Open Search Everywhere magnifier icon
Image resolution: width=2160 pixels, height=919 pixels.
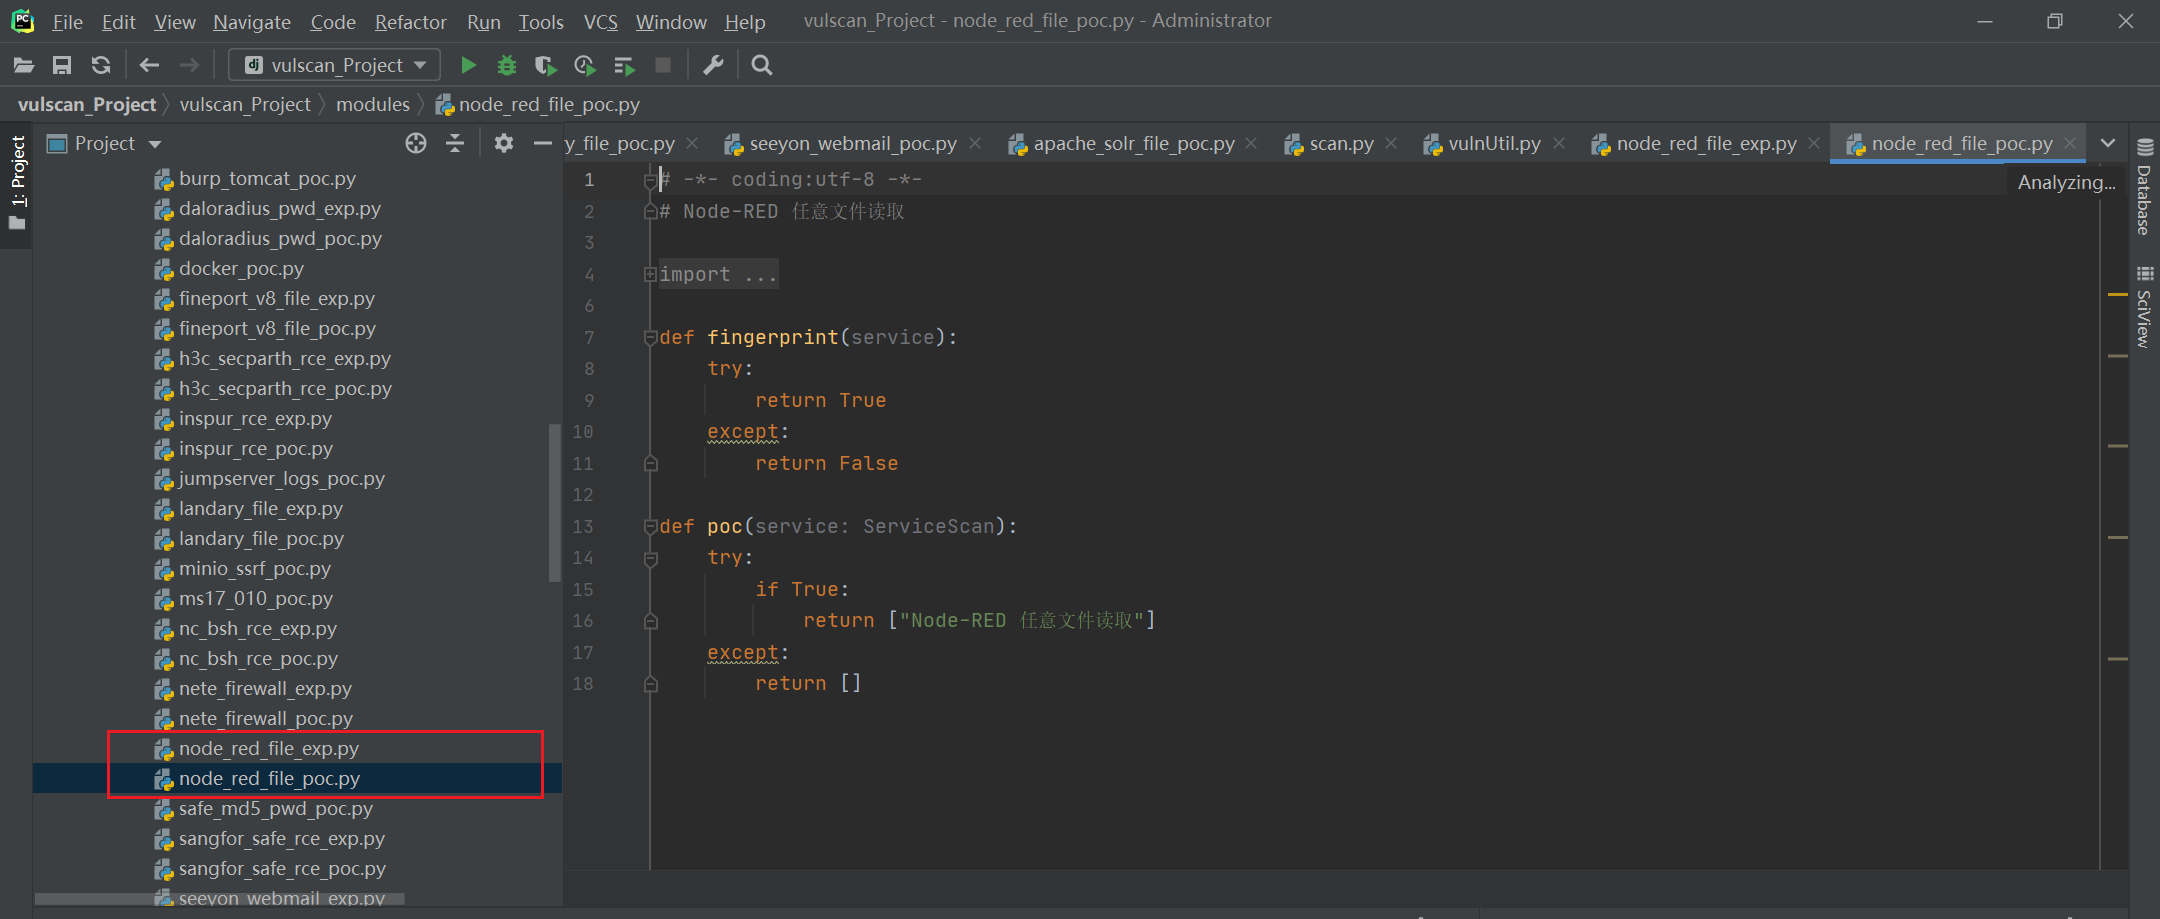tap(762, 66)
